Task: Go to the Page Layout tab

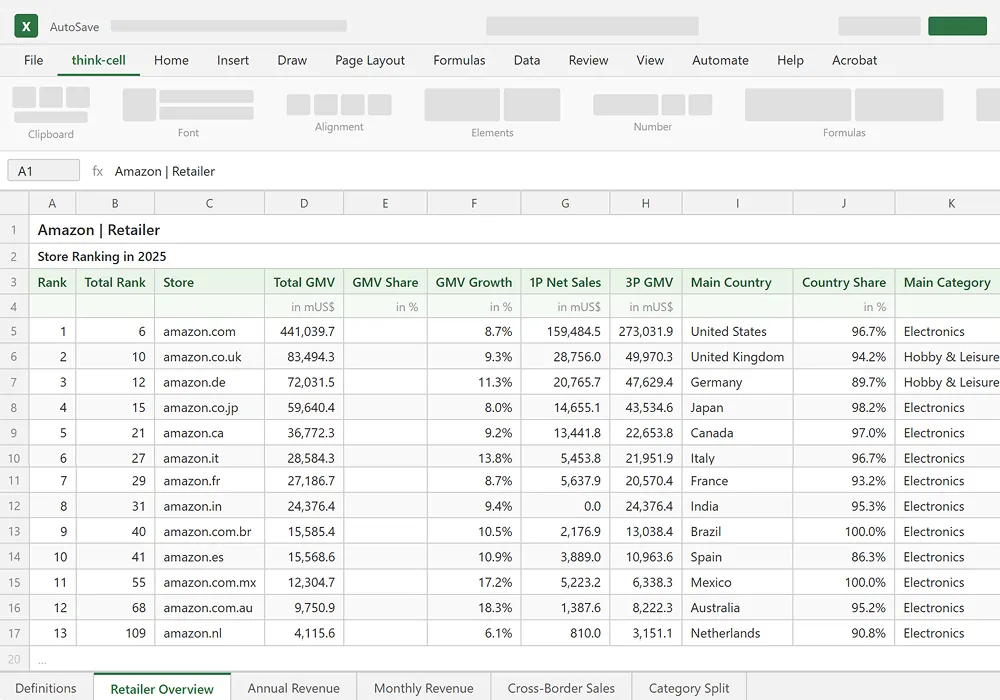Action: click(x=370, y=60)
